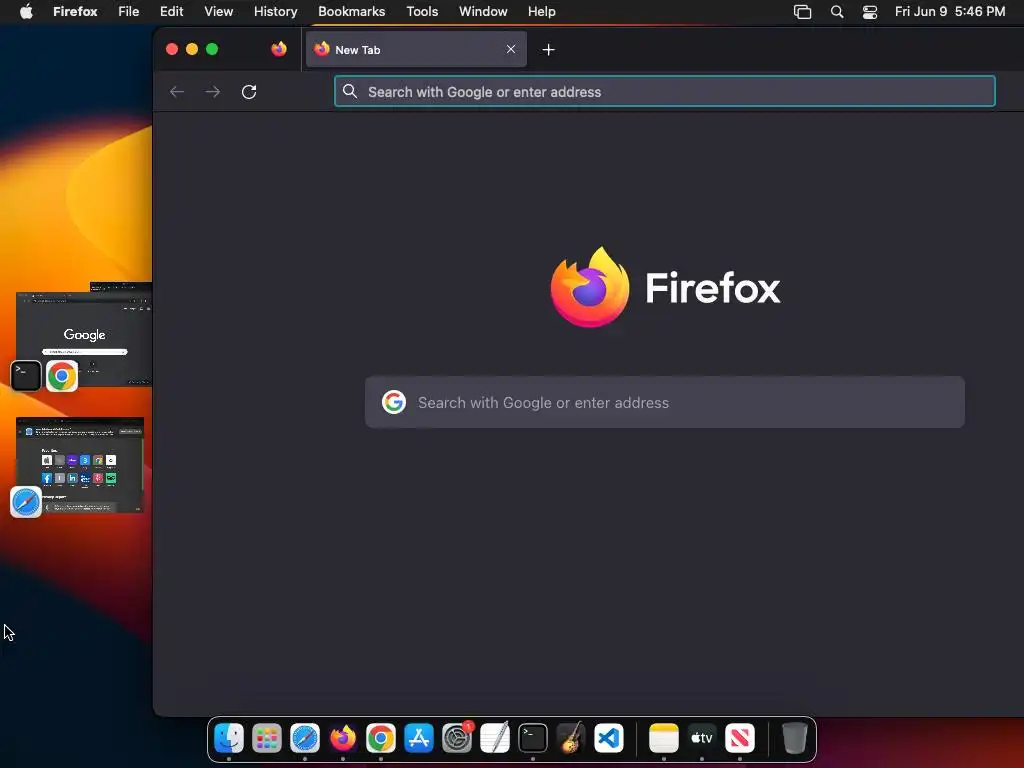Click the Google G logo in search box
This screenshot has width=1024, height=768.
(394, 402)
